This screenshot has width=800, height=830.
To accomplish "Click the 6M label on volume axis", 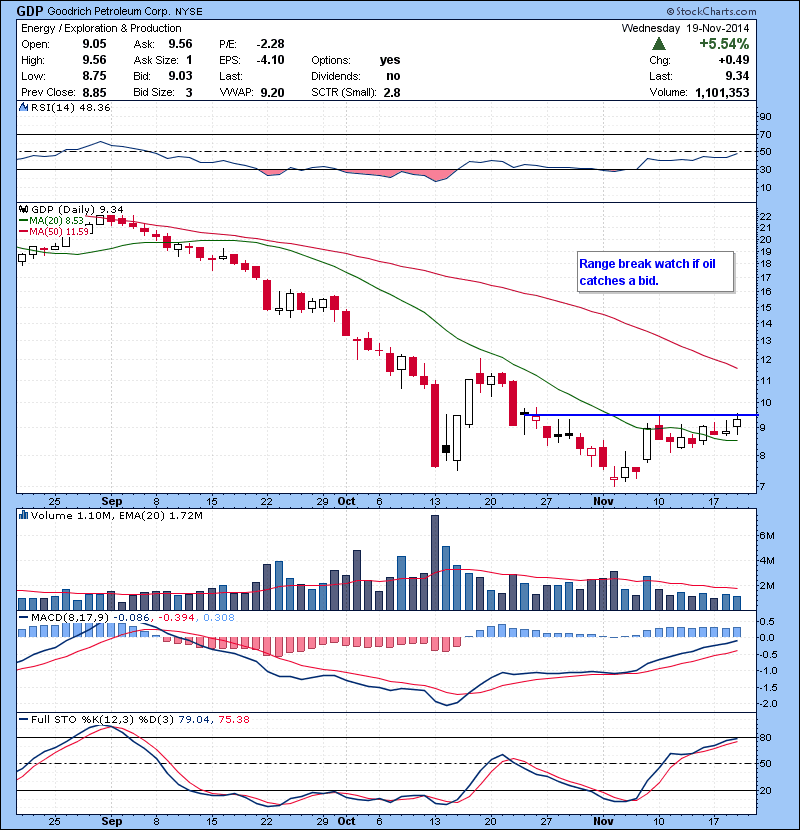I will coord(767,536).
